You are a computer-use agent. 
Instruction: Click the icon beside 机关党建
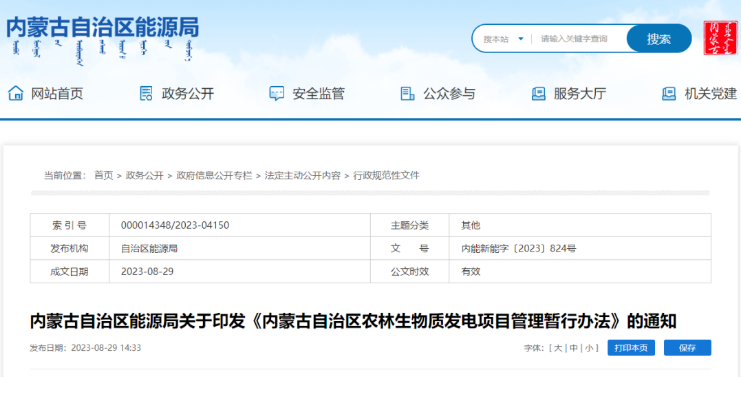[669, 94]
